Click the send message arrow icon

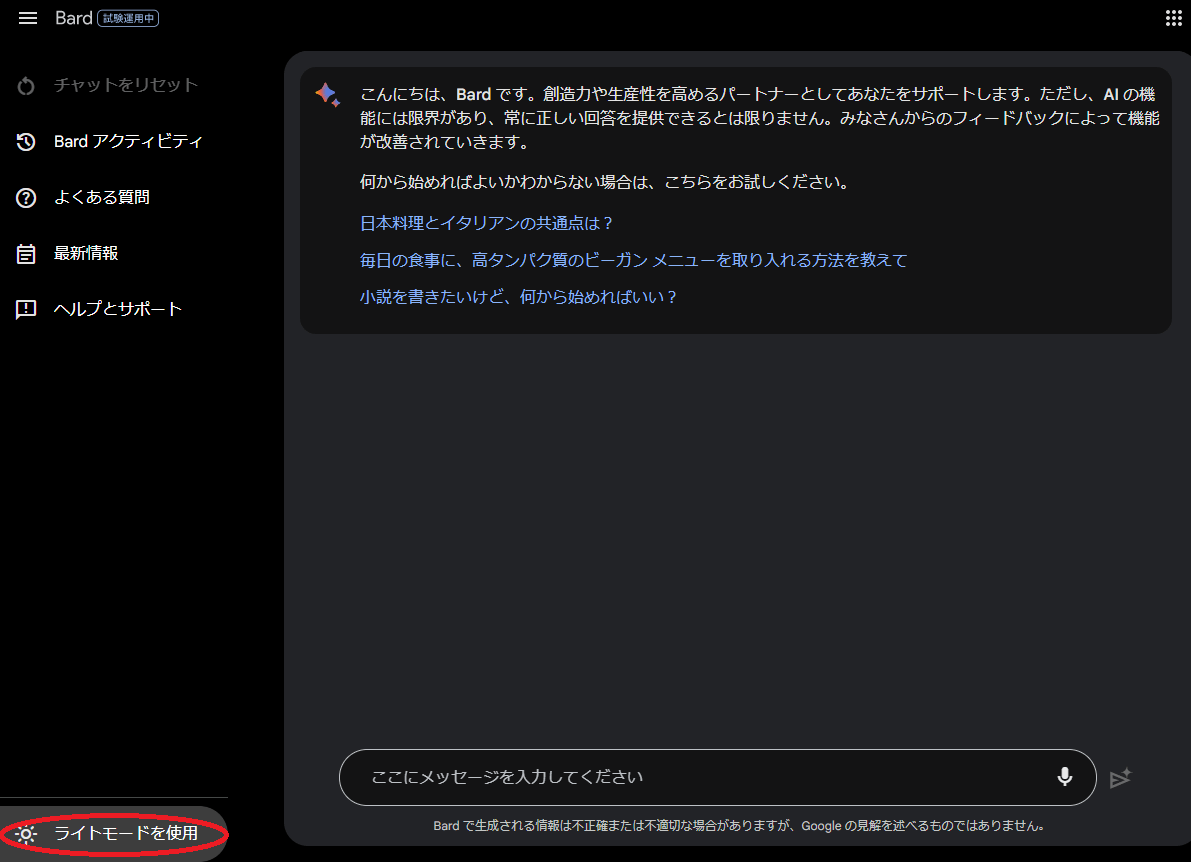1120,778
